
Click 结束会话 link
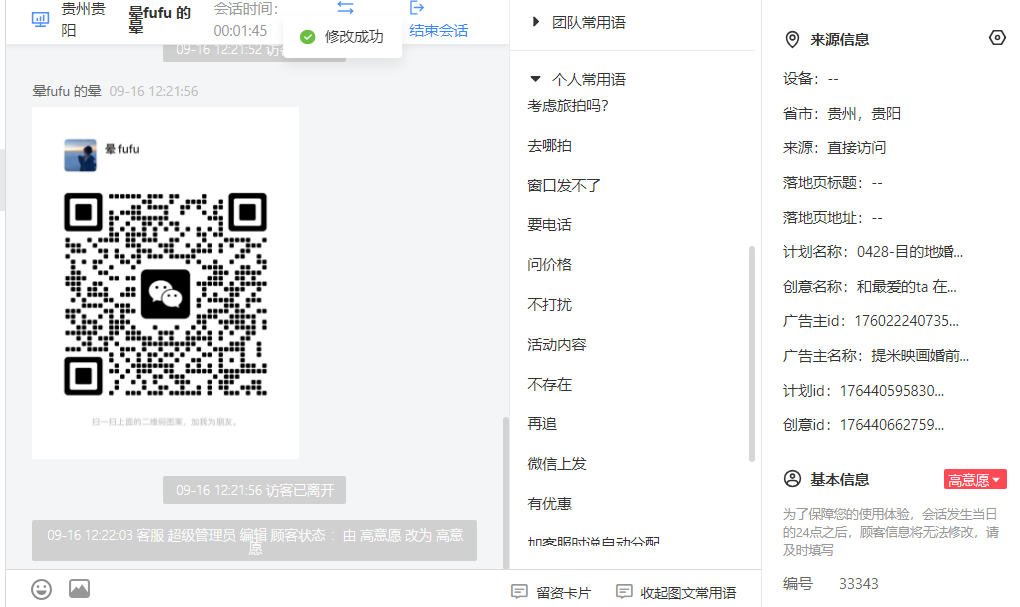point(438,31)
